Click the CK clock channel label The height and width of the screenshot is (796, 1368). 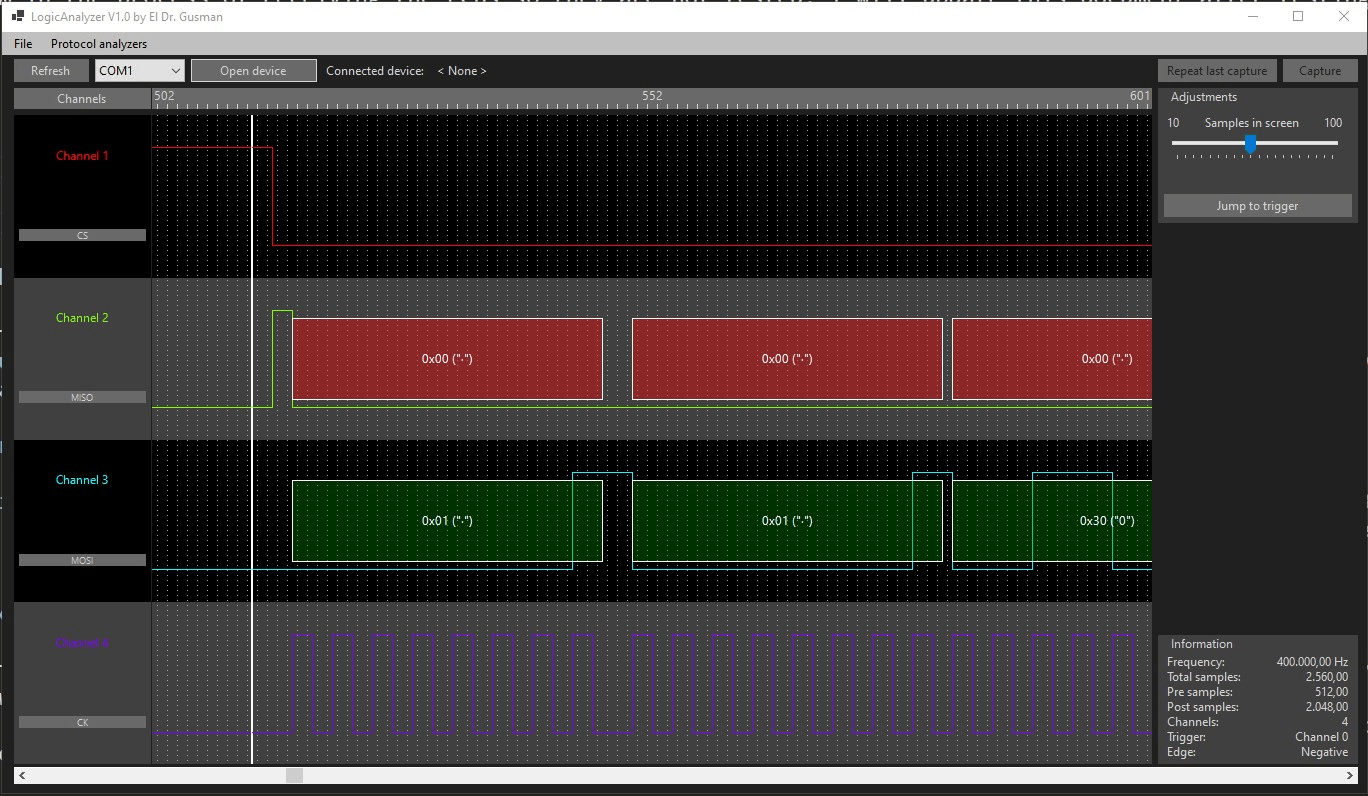click(81, 722)
